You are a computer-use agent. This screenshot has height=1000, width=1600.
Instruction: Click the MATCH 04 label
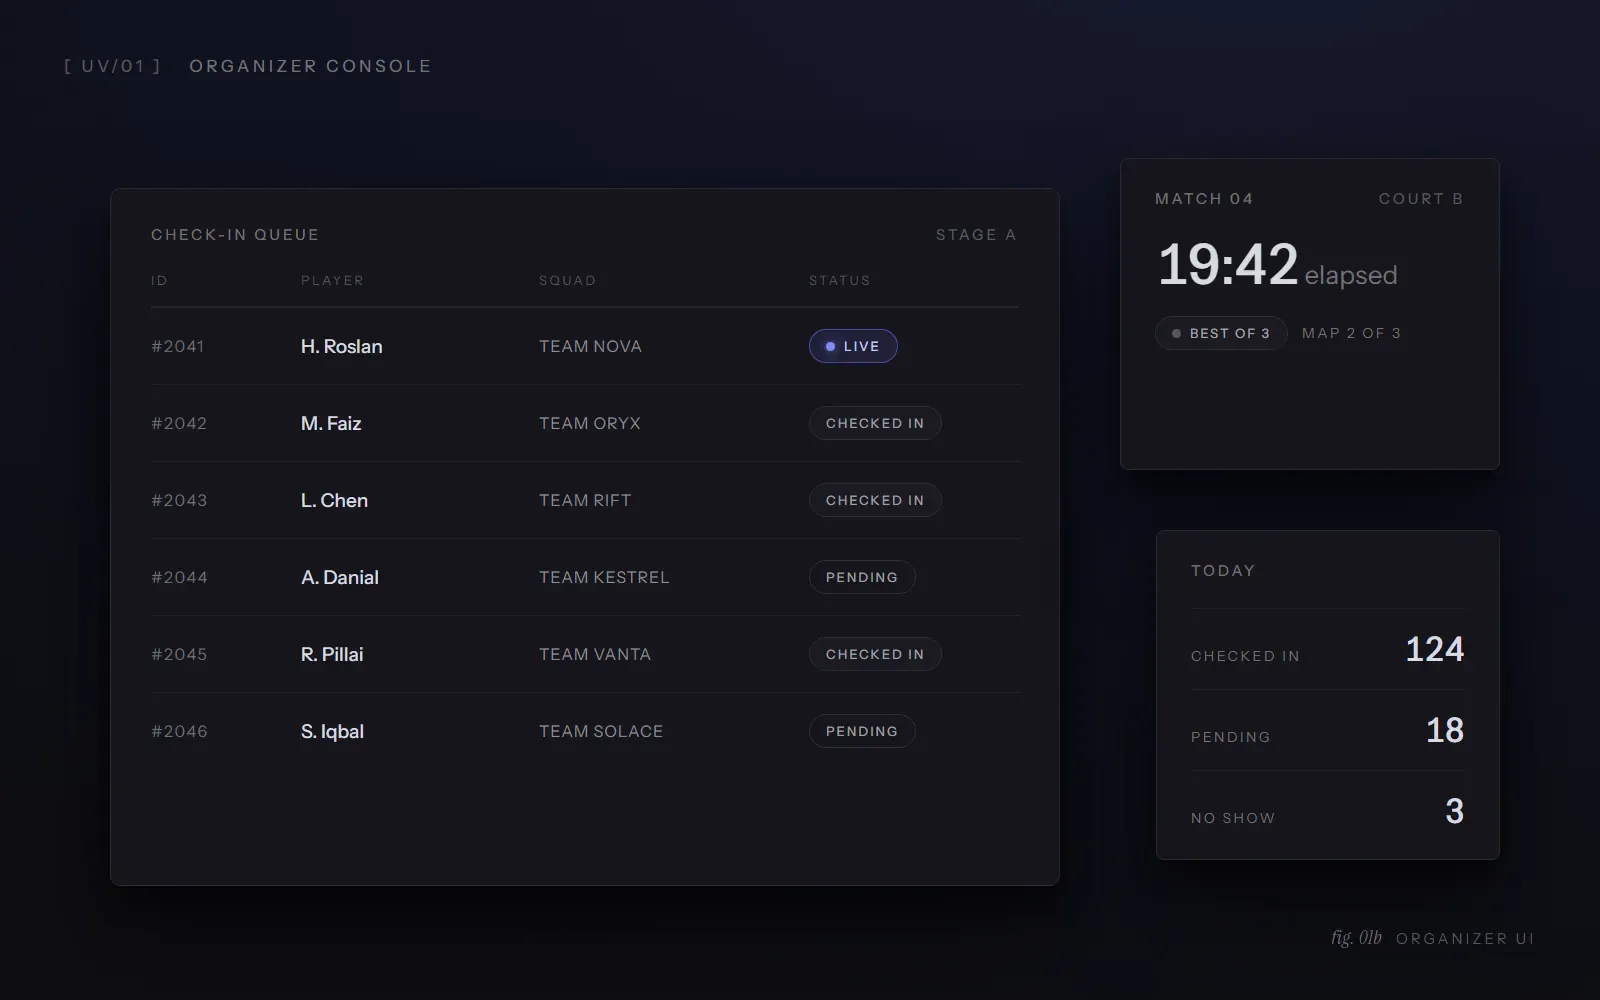pos(1204,199)
